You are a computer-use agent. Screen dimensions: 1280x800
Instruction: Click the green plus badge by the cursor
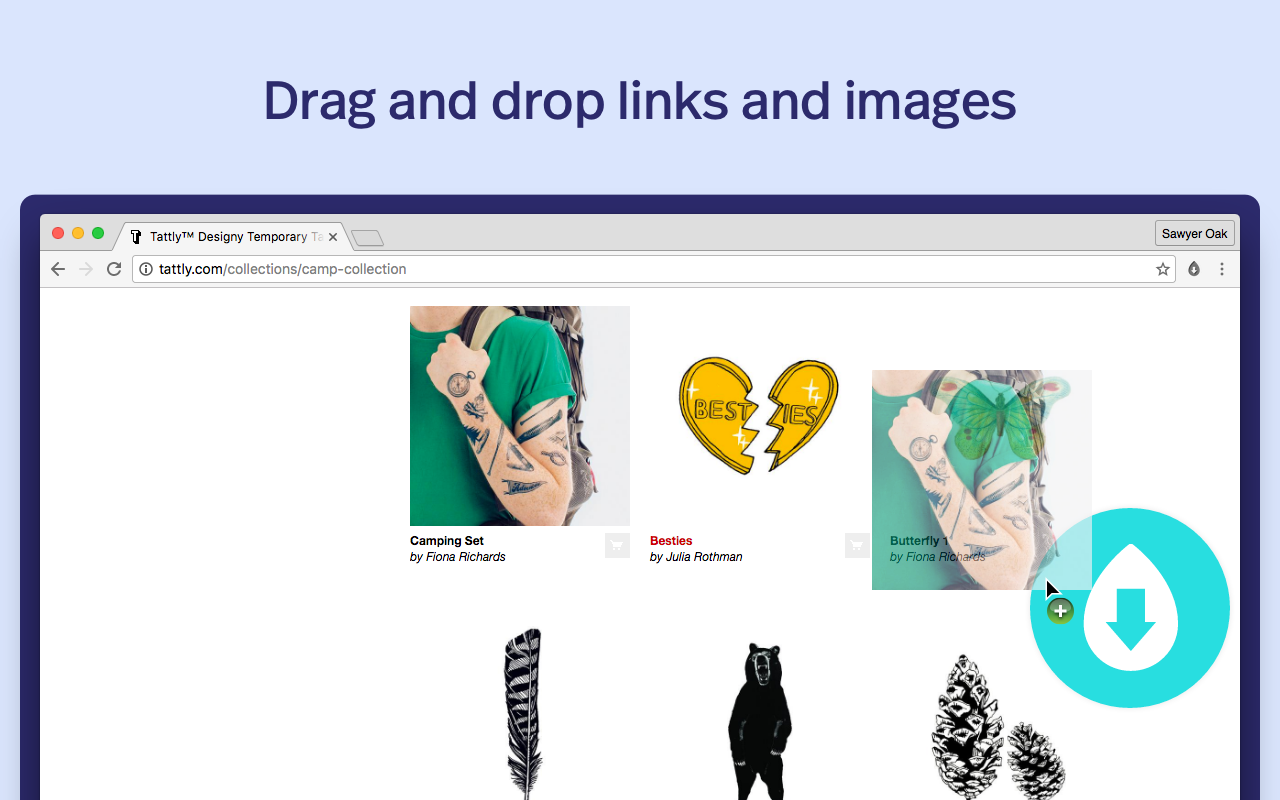(x=1060, y=610)
